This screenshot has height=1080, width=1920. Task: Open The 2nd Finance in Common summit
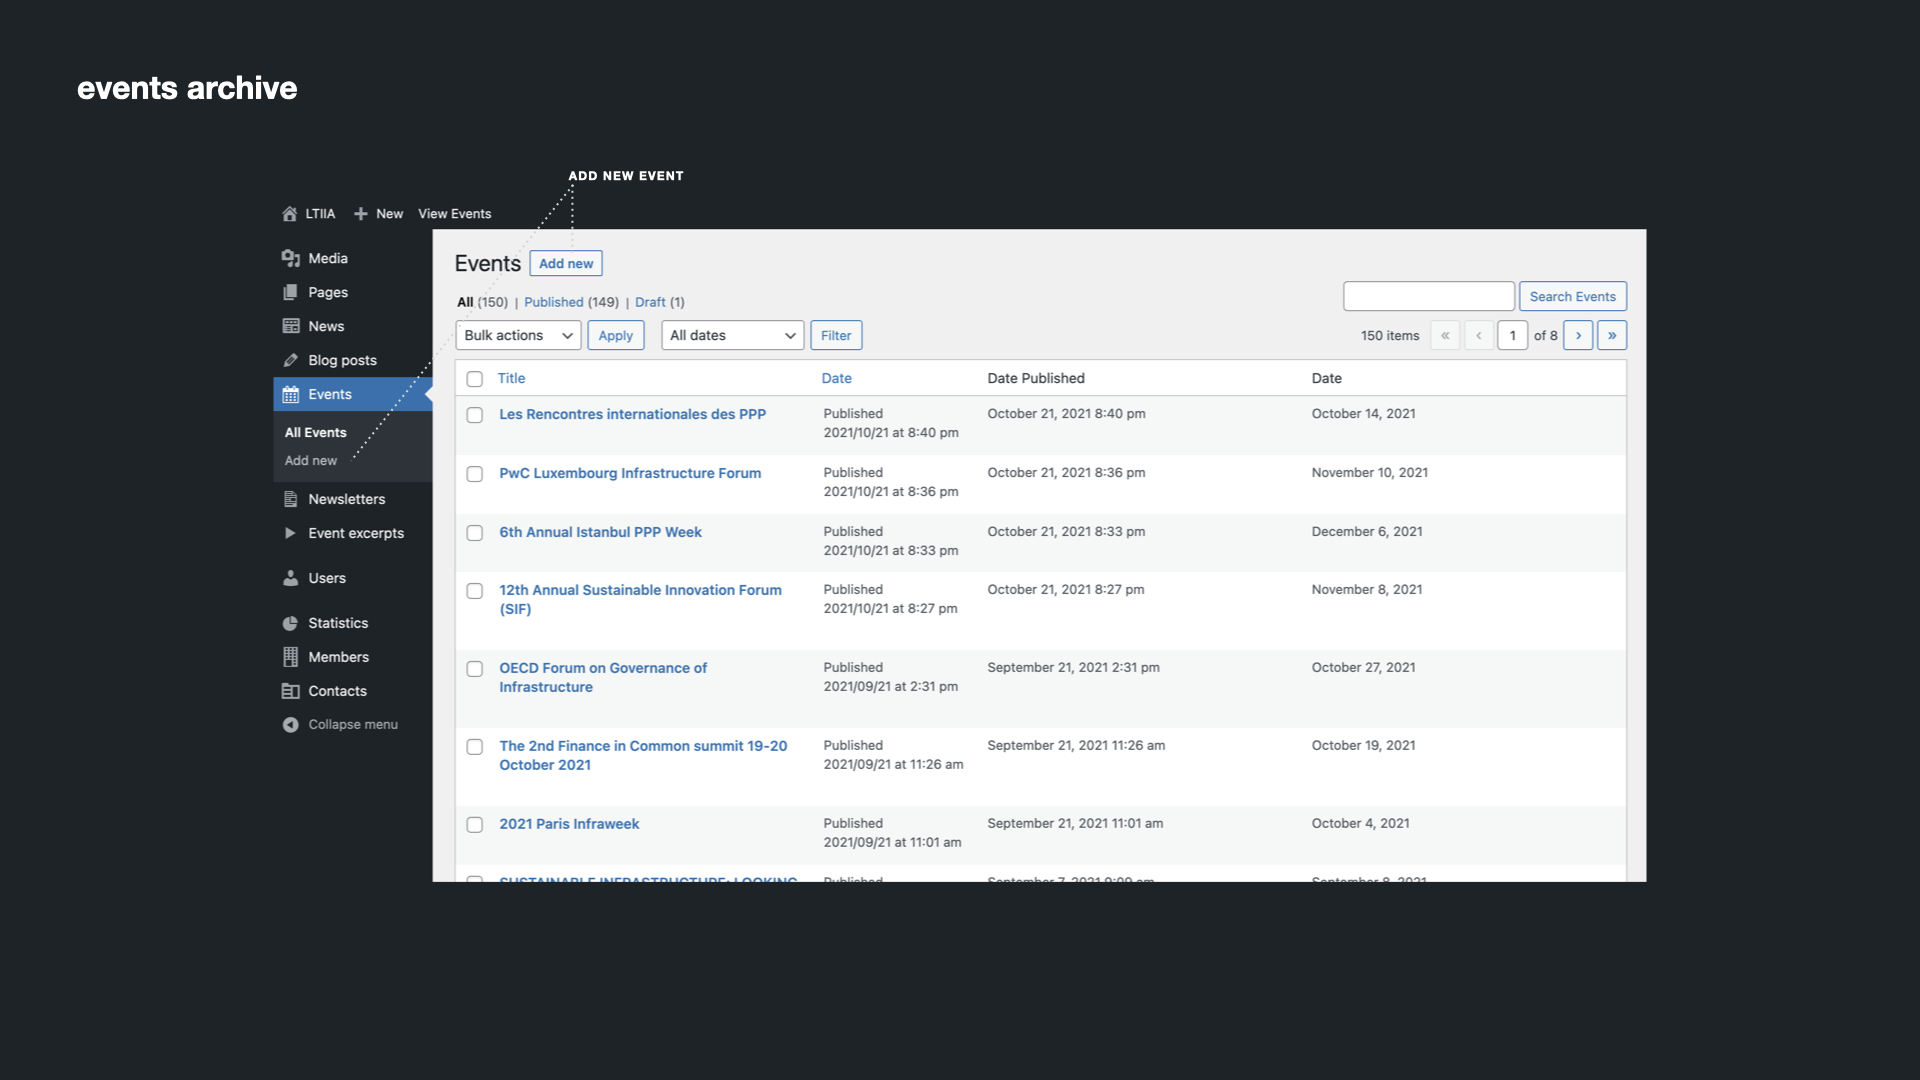pos(643,755)
